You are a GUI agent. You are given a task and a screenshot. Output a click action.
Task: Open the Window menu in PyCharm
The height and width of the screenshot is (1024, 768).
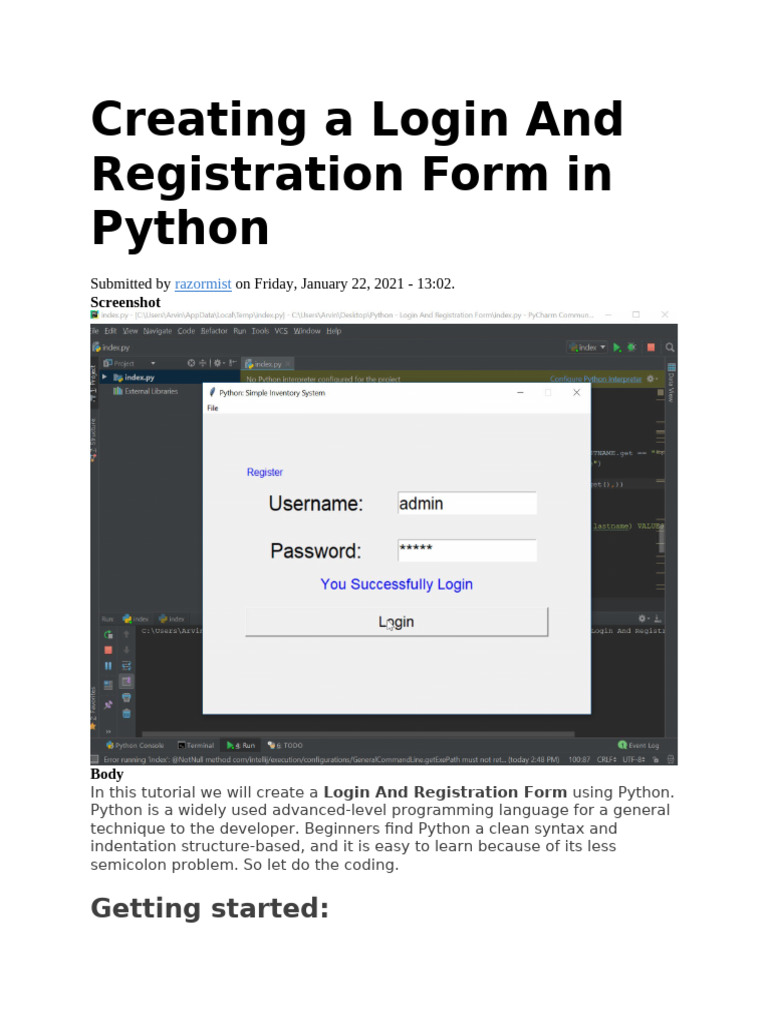(307, 331)
